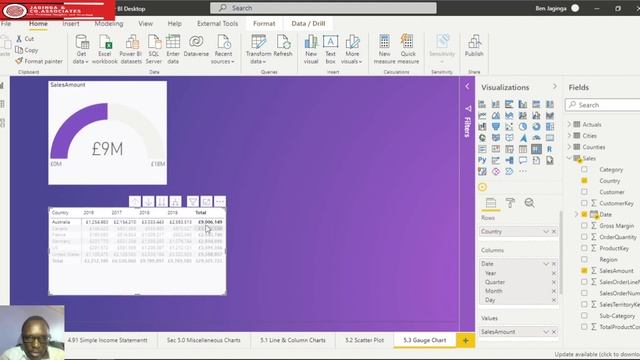The width and height of the screenshot is (640, 360).
Task: Open Date dropdown in Columns well
Action: (x=546, y=264)
